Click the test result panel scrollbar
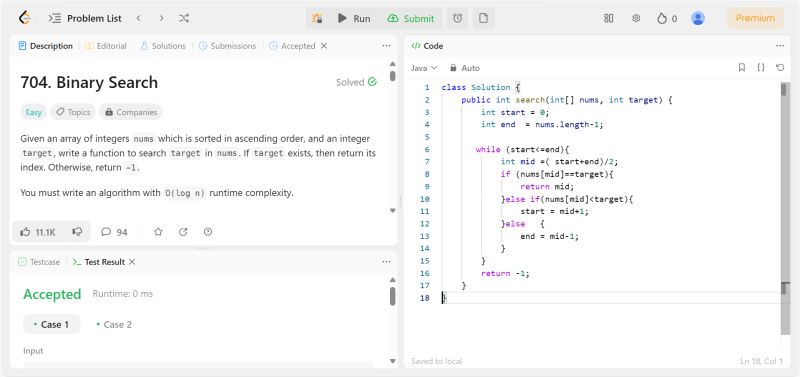 (x=392, y=296)
